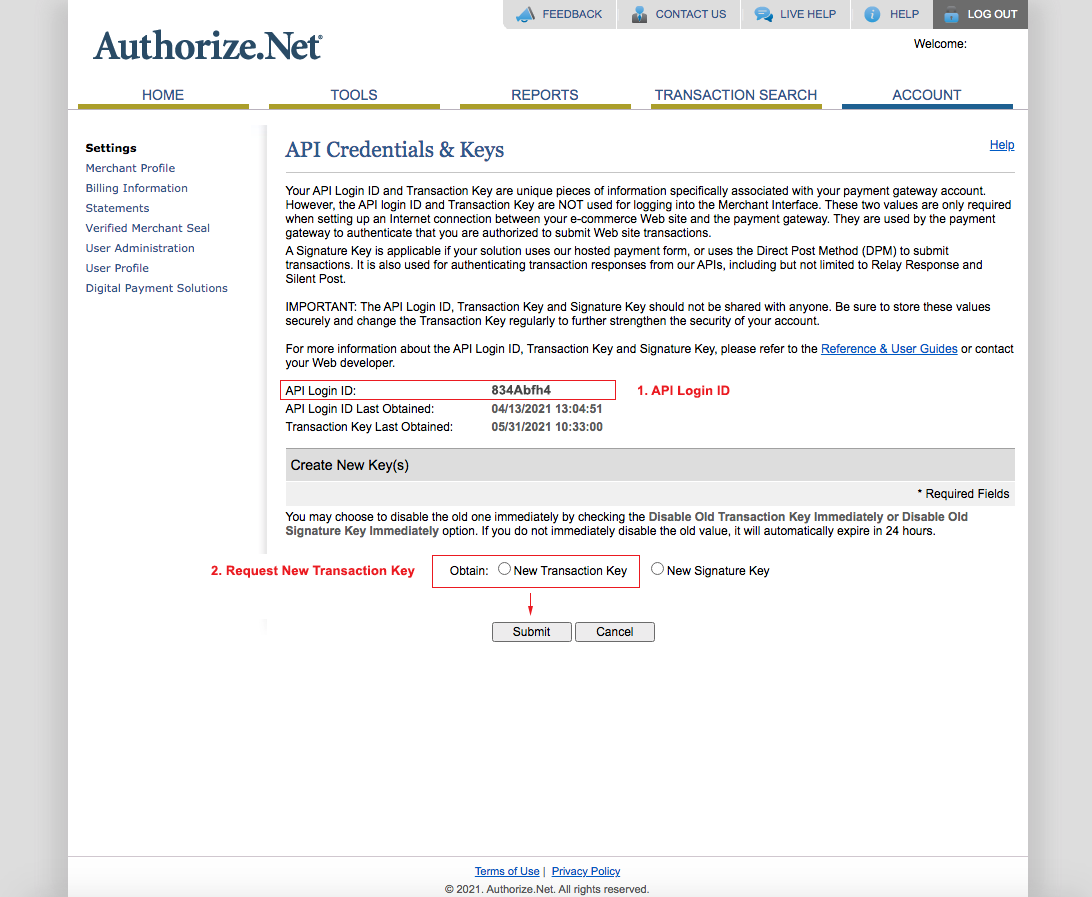This screenshot has width=1092, height=897.
Task: Open Digital Payment Solutions in sidebar
Action: pos(157,288)
